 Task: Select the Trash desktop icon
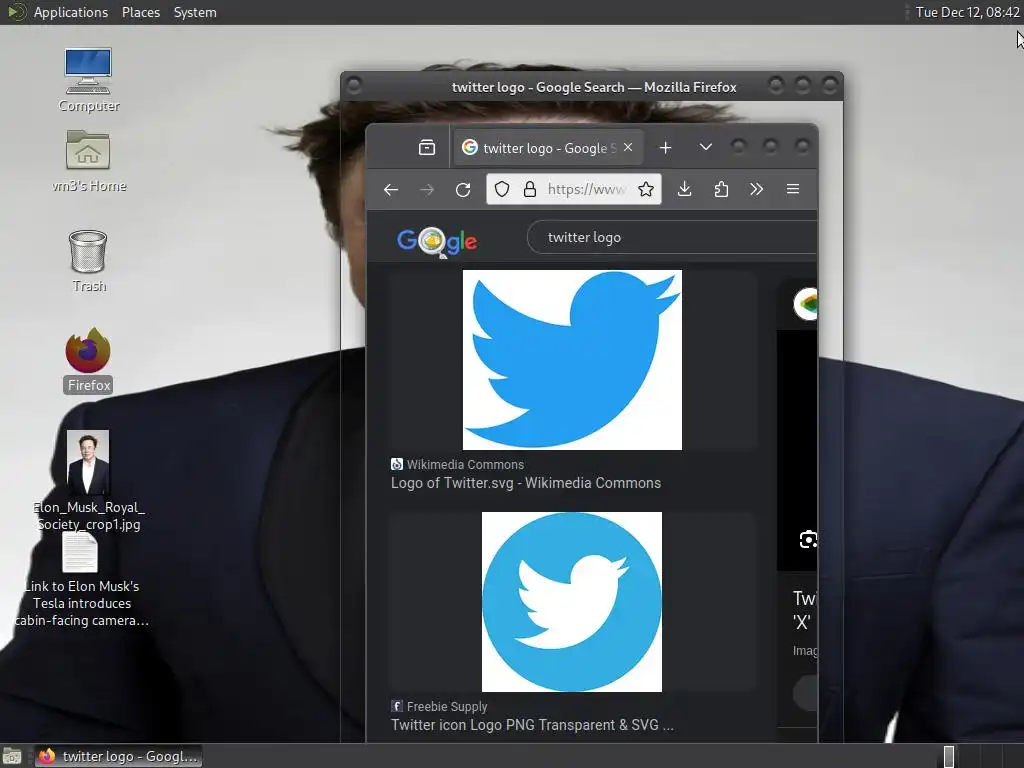[x=88, y=261]
